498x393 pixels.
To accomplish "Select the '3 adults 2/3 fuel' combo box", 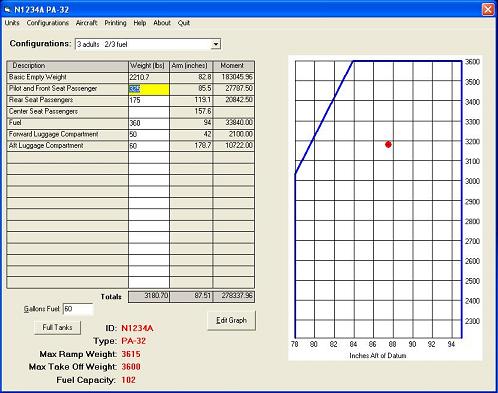I will pyautogui.click(x=148, y=44).
